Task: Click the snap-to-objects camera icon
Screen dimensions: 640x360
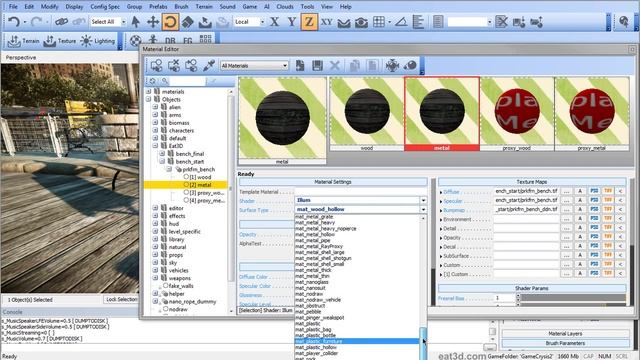Action: [x=361, y=22]
